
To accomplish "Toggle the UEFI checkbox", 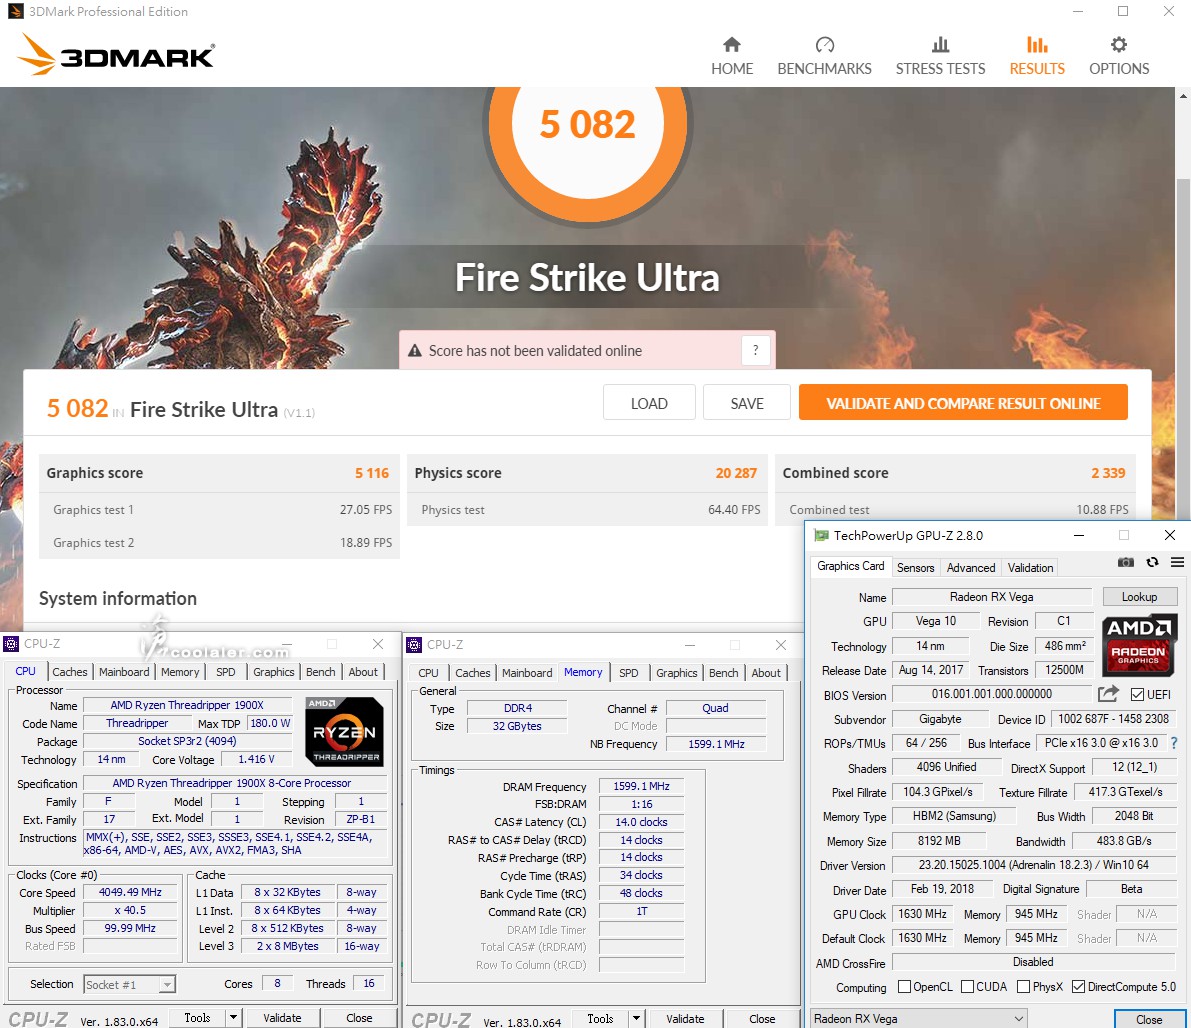I will pyautogui.click(x=1137, y=694).
